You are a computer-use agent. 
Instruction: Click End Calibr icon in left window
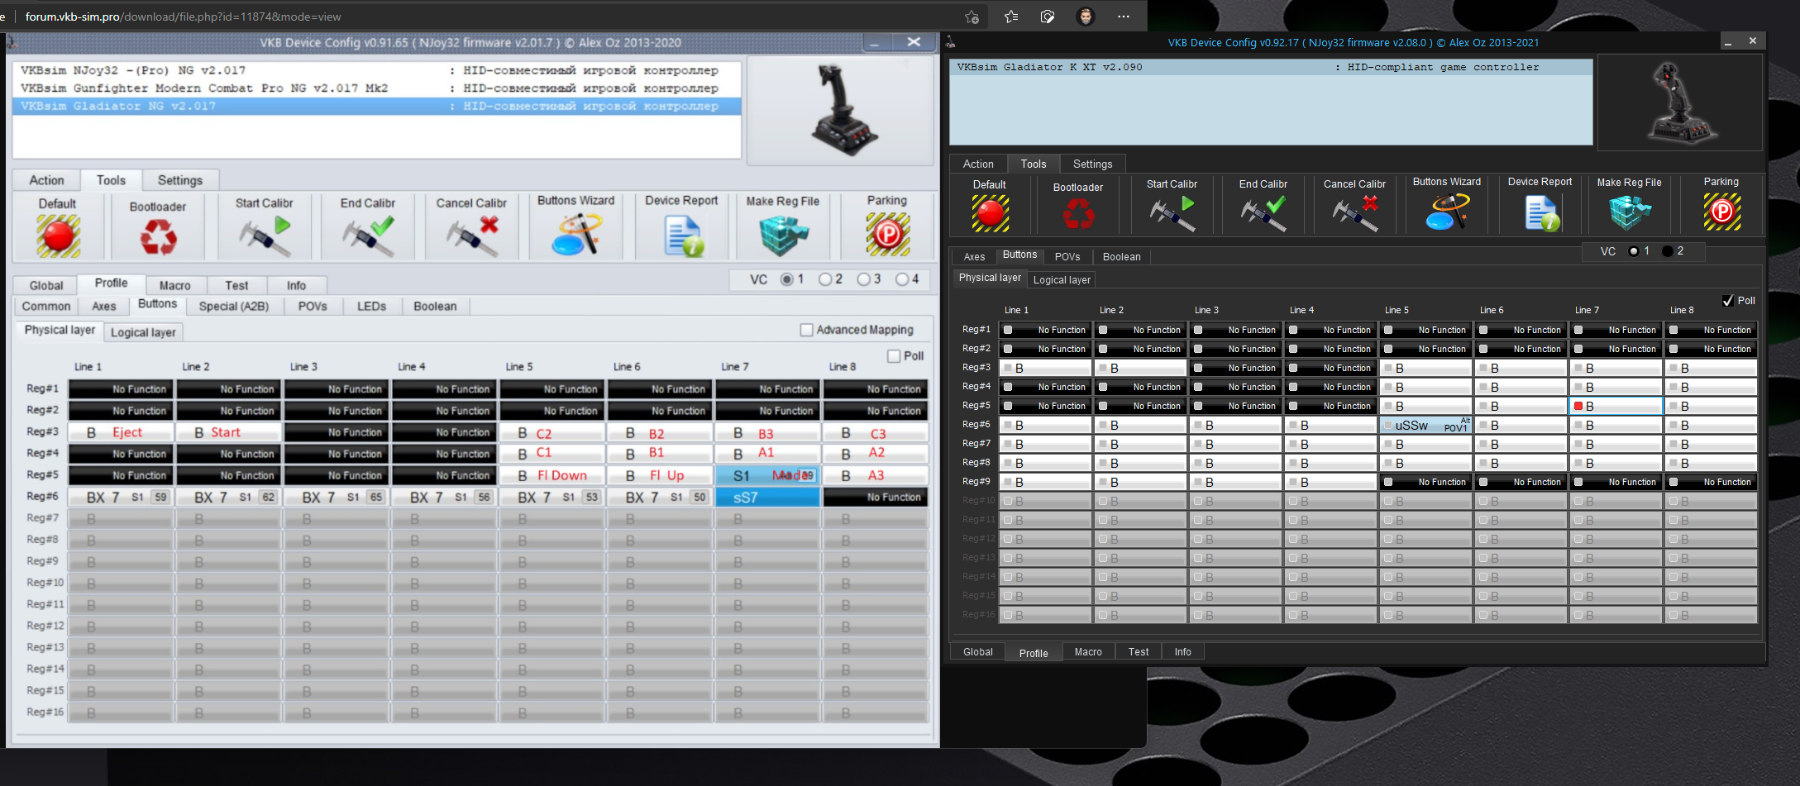point(367,236)
